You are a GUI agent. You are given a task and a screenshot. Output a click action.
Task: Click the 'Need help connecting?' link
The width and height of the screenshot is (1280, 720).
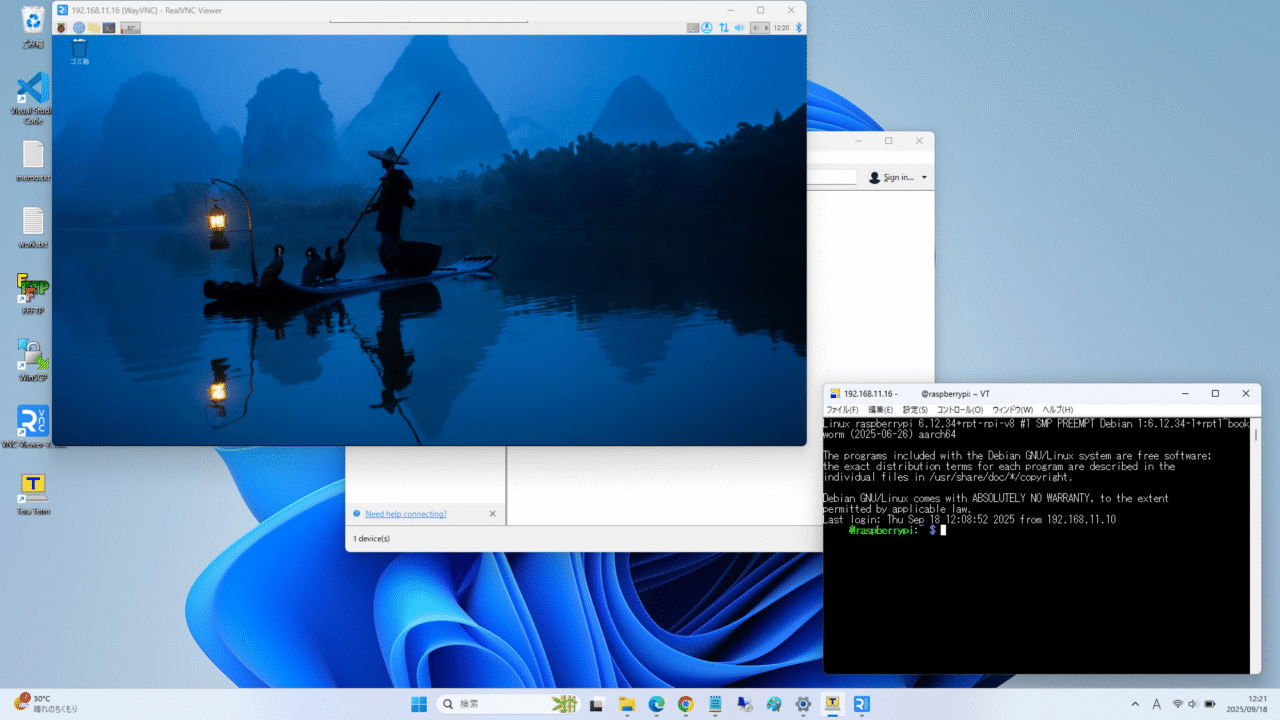pyautogui.click(x=405, y=514)
